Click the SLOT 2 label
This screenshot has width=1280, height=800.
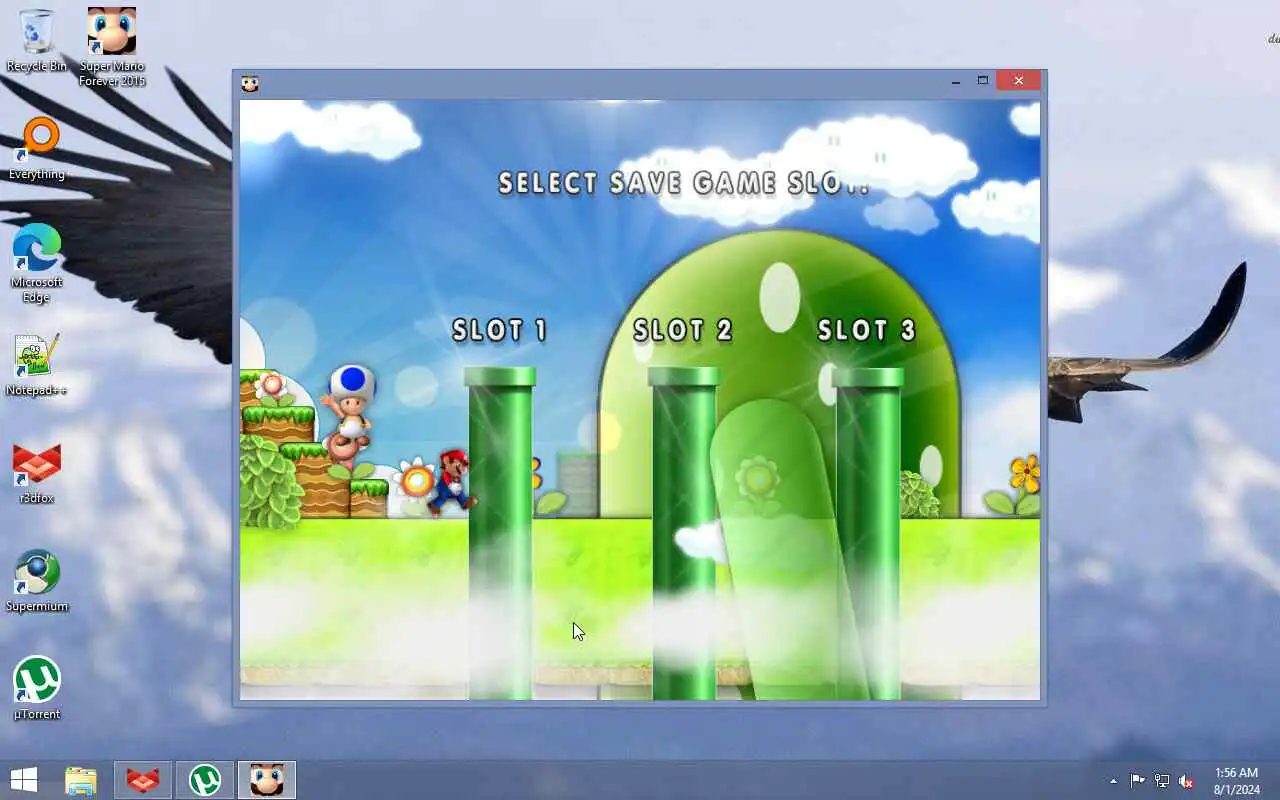pyautogui.click(x=684, y=330)
